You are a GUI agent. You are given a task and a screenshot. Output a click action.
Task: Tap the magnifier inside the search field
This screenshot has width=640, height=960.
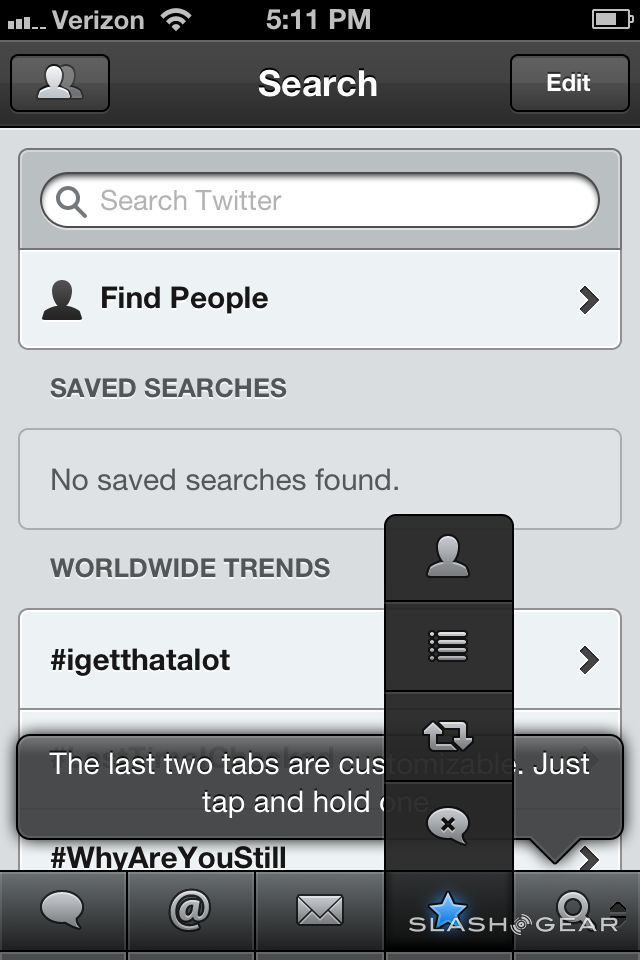(x=72, y=202)
